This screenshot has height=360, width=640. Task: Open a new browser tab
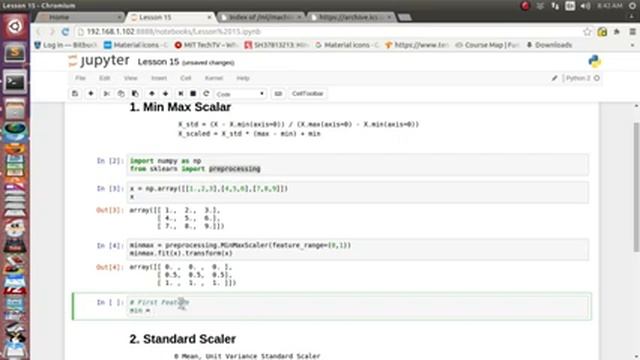pyautogui.click(x=404, y=17)
